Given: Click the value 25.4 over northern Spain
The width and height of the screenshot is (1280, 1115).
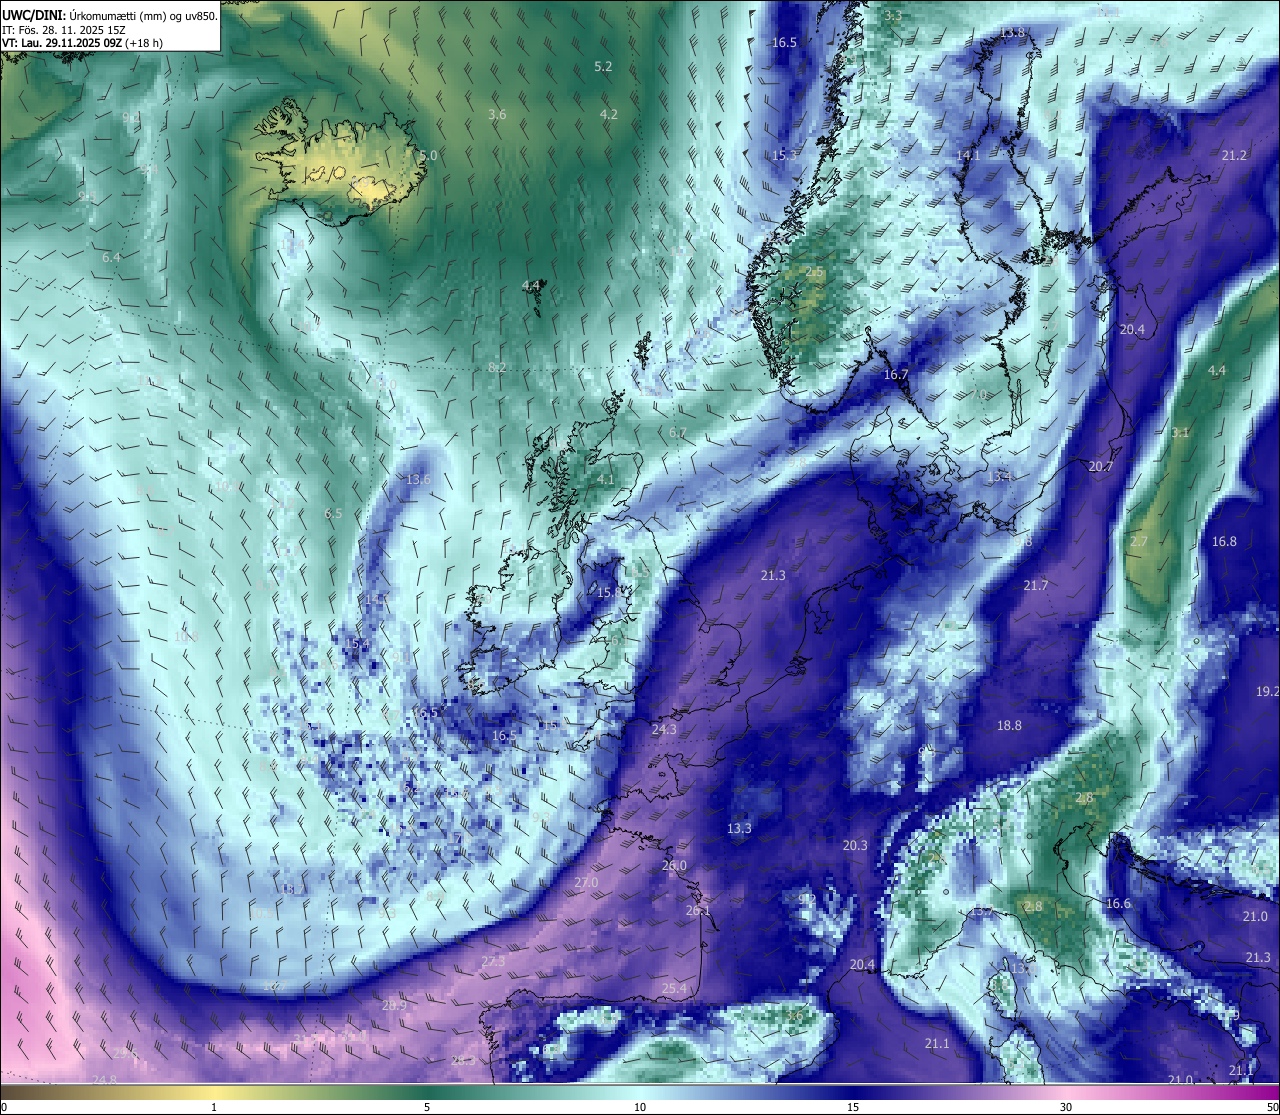Looking at the screenshot, I should (x=674, y=988).
